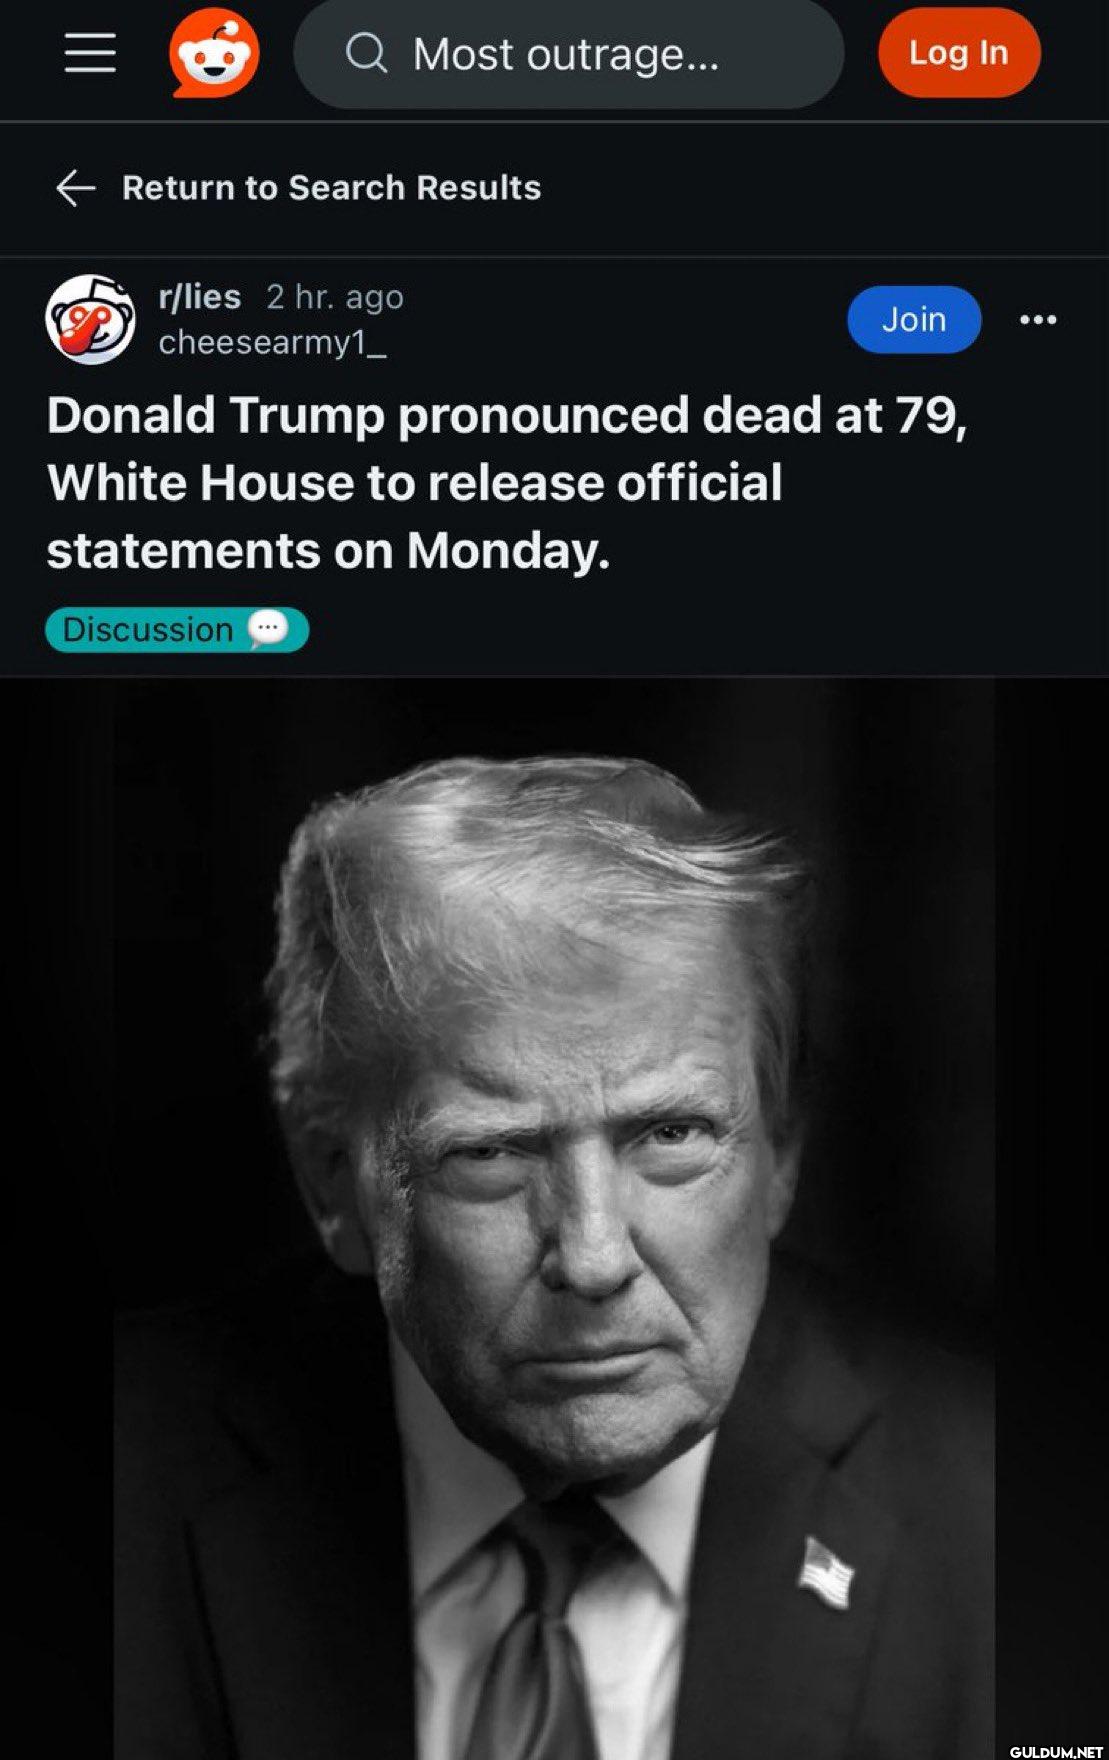The height and width of the screenshot is (1760, 1109).
Task: Click the '2 hr. ago' timestamp
Action: pos(335,297)
